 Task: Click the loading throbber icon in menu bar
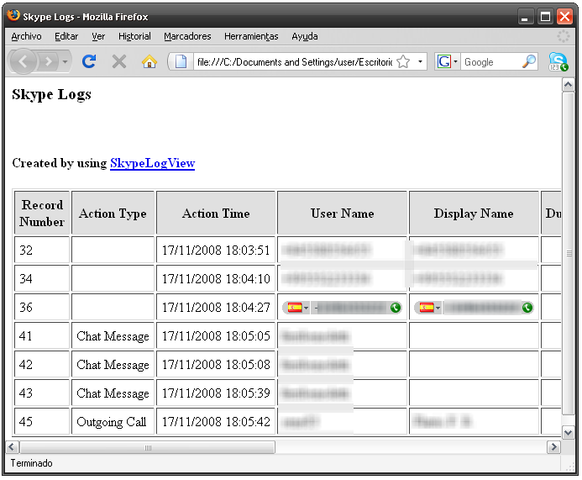563,36
